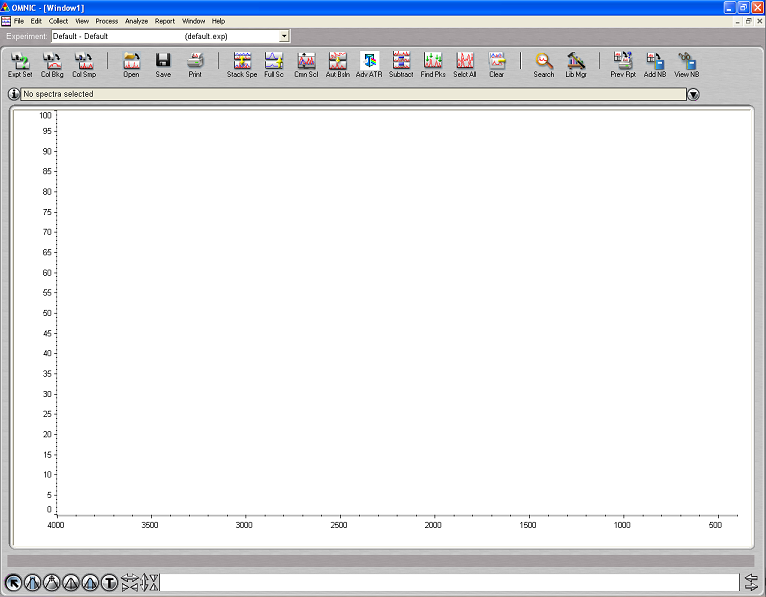Expand spectrum title list dropdown arrow
Viewport: 766px width, 597px height.
[693, 94]
